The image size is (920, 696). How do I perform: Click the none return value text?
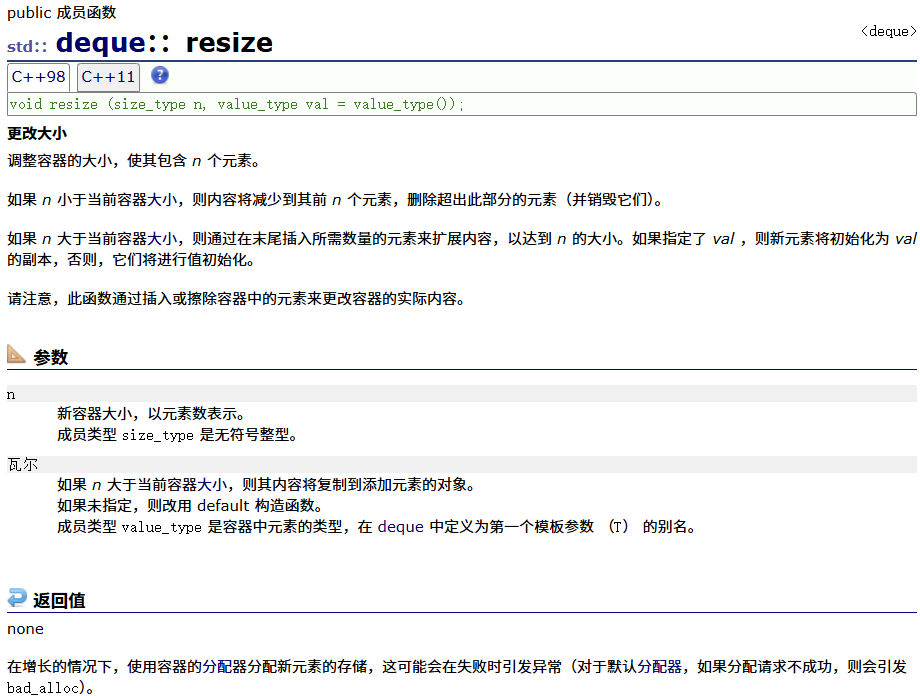click(x=25, y=629)
